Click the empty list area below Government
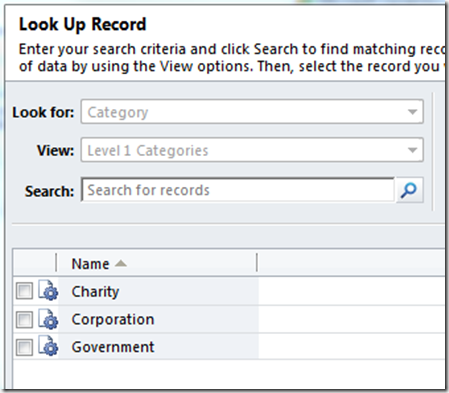449x393 pixels. click(x=229, y=374)
